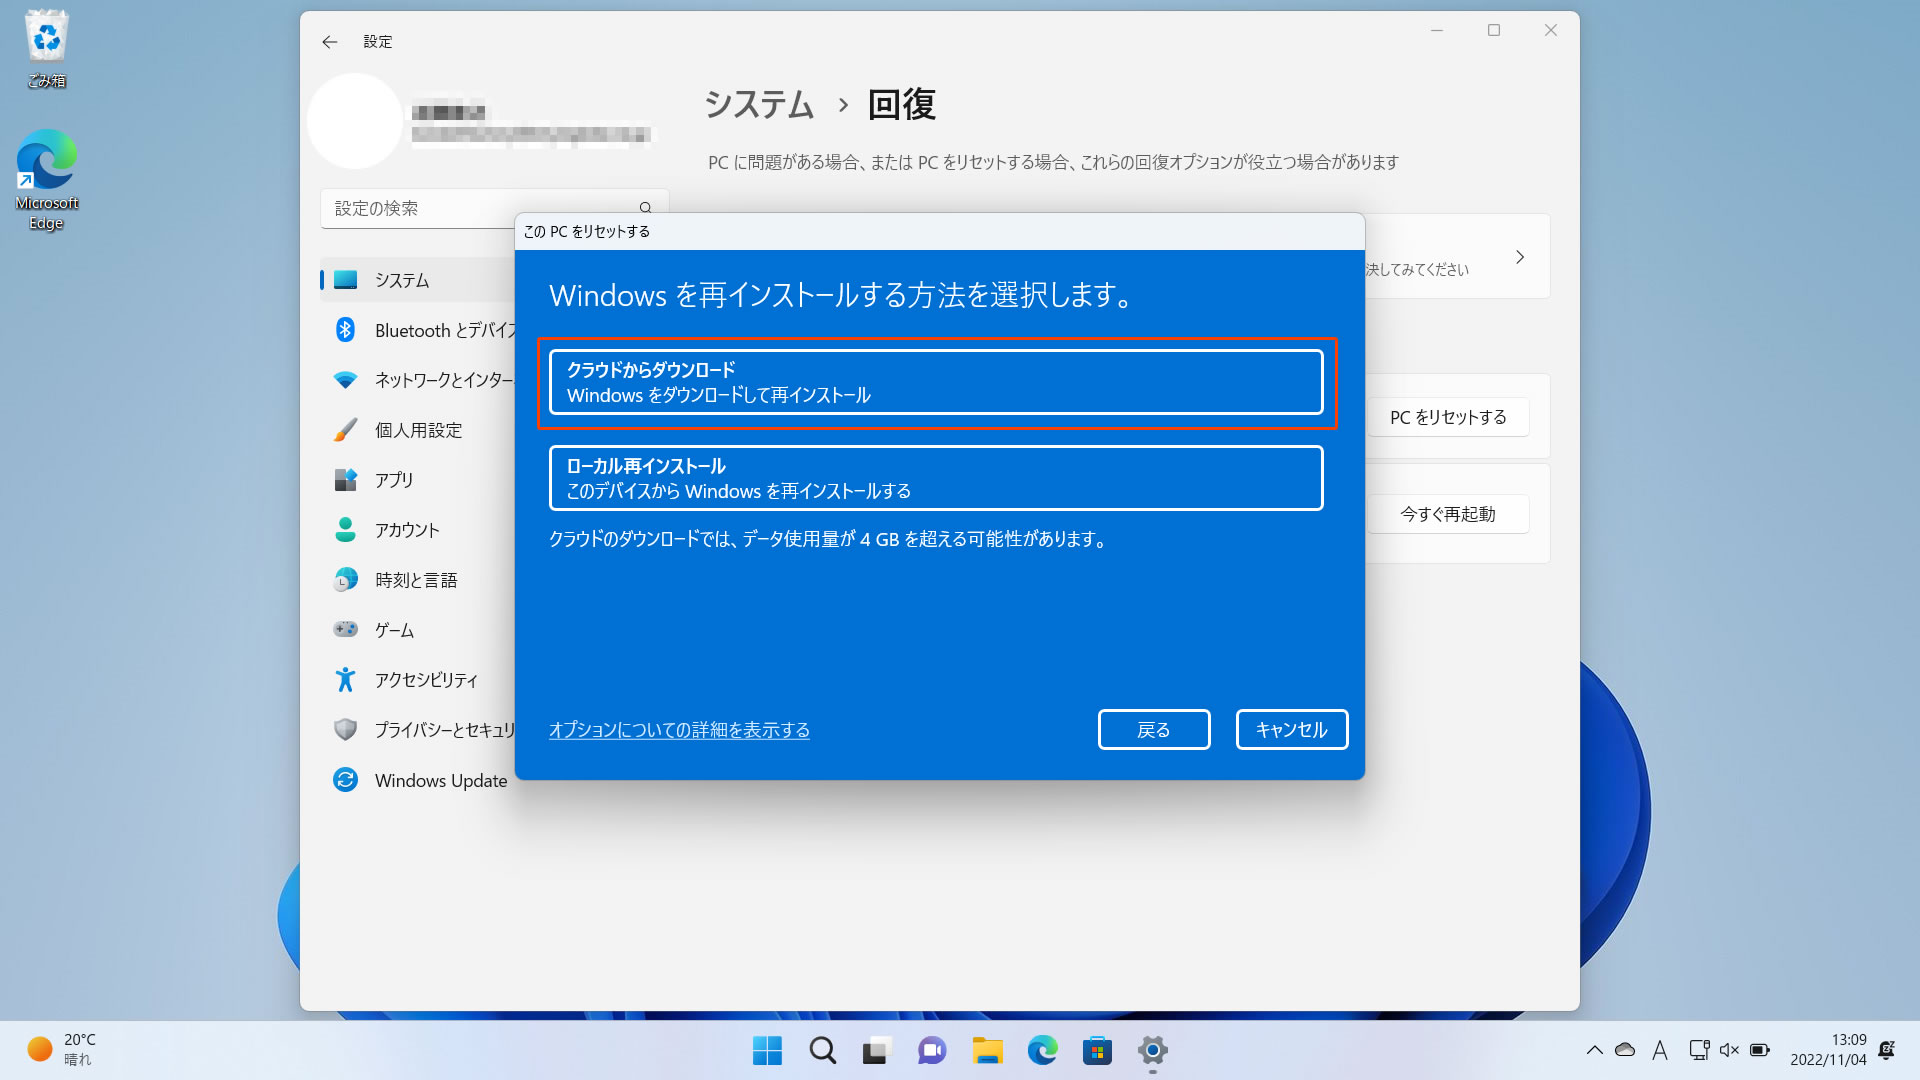Screen dimensions: 1920x1080
Task: Click PC をリセットする button in Settings
Action: tap(1448, 417)
